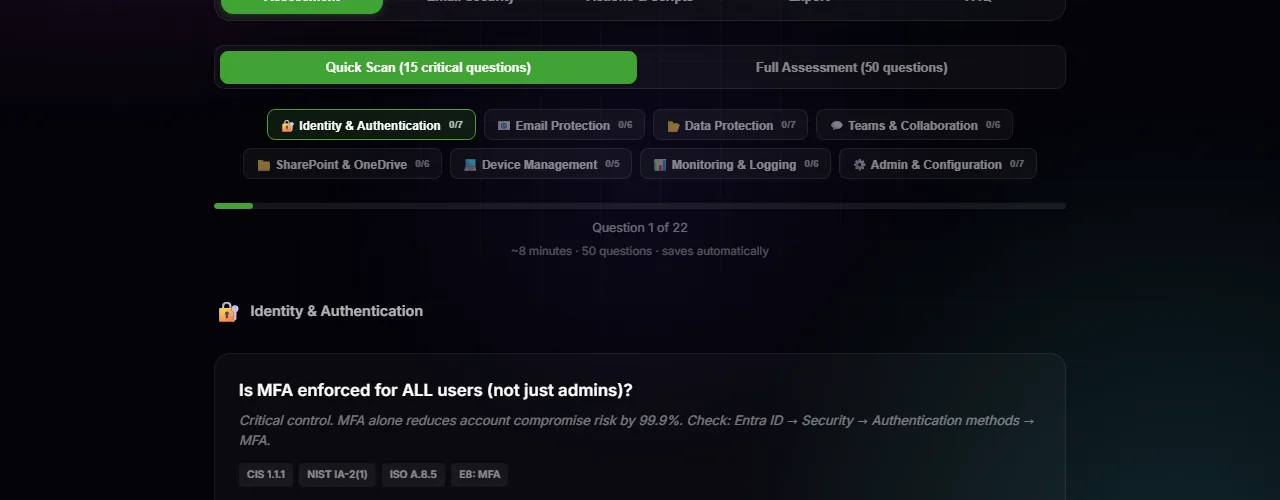Image resolution: width=1280 pixels, height=500 pixels.
Task: Select the Identity & Authentication lock icon chip
Action: [x=288, y=126]
